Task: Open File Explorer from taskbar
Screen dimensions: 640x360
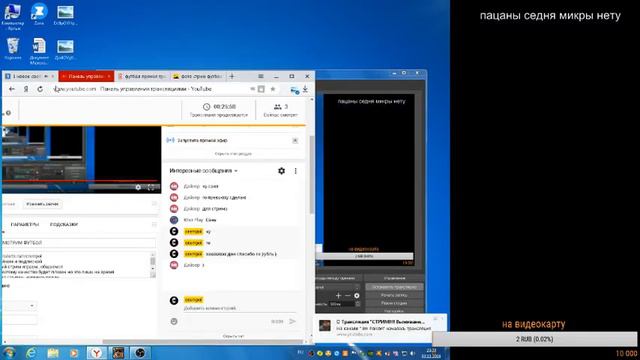Action: [53, 353]
